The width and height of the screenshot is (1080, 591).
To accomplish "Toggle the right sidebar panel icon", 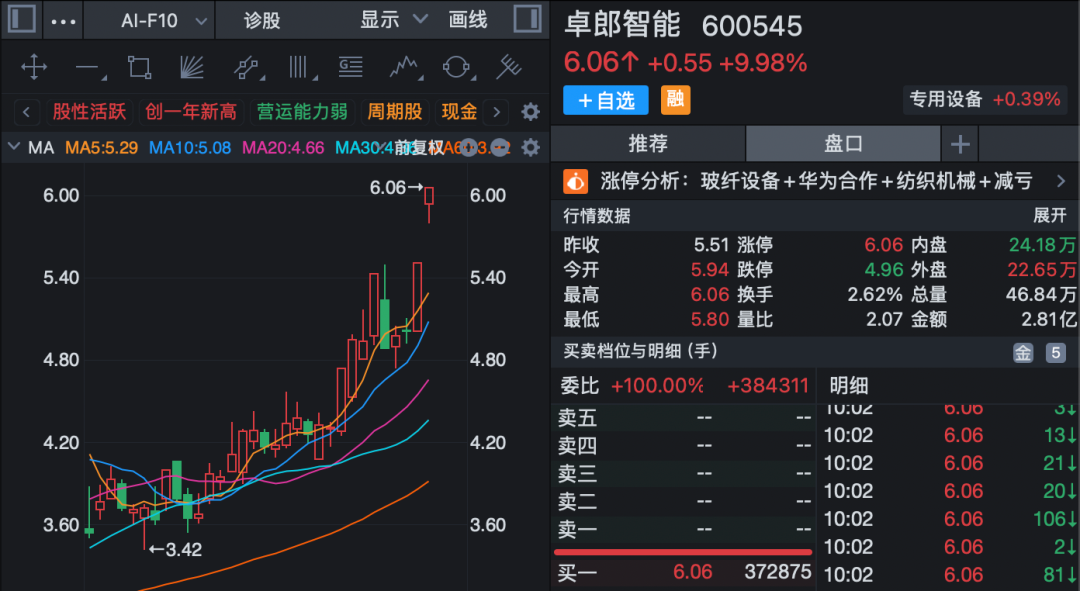I will tap(528, 19).
